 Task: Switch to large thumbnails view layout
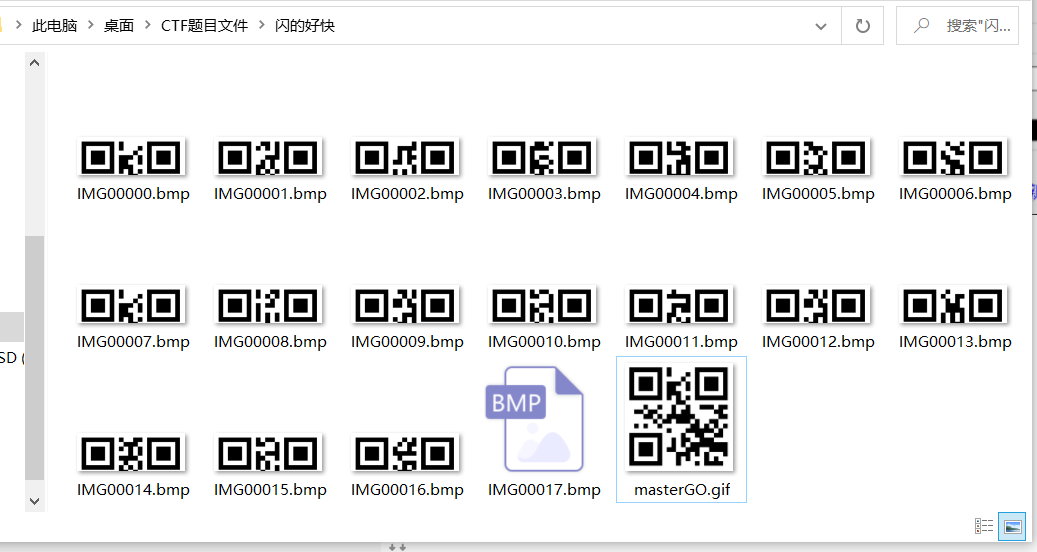point(1012,526)
